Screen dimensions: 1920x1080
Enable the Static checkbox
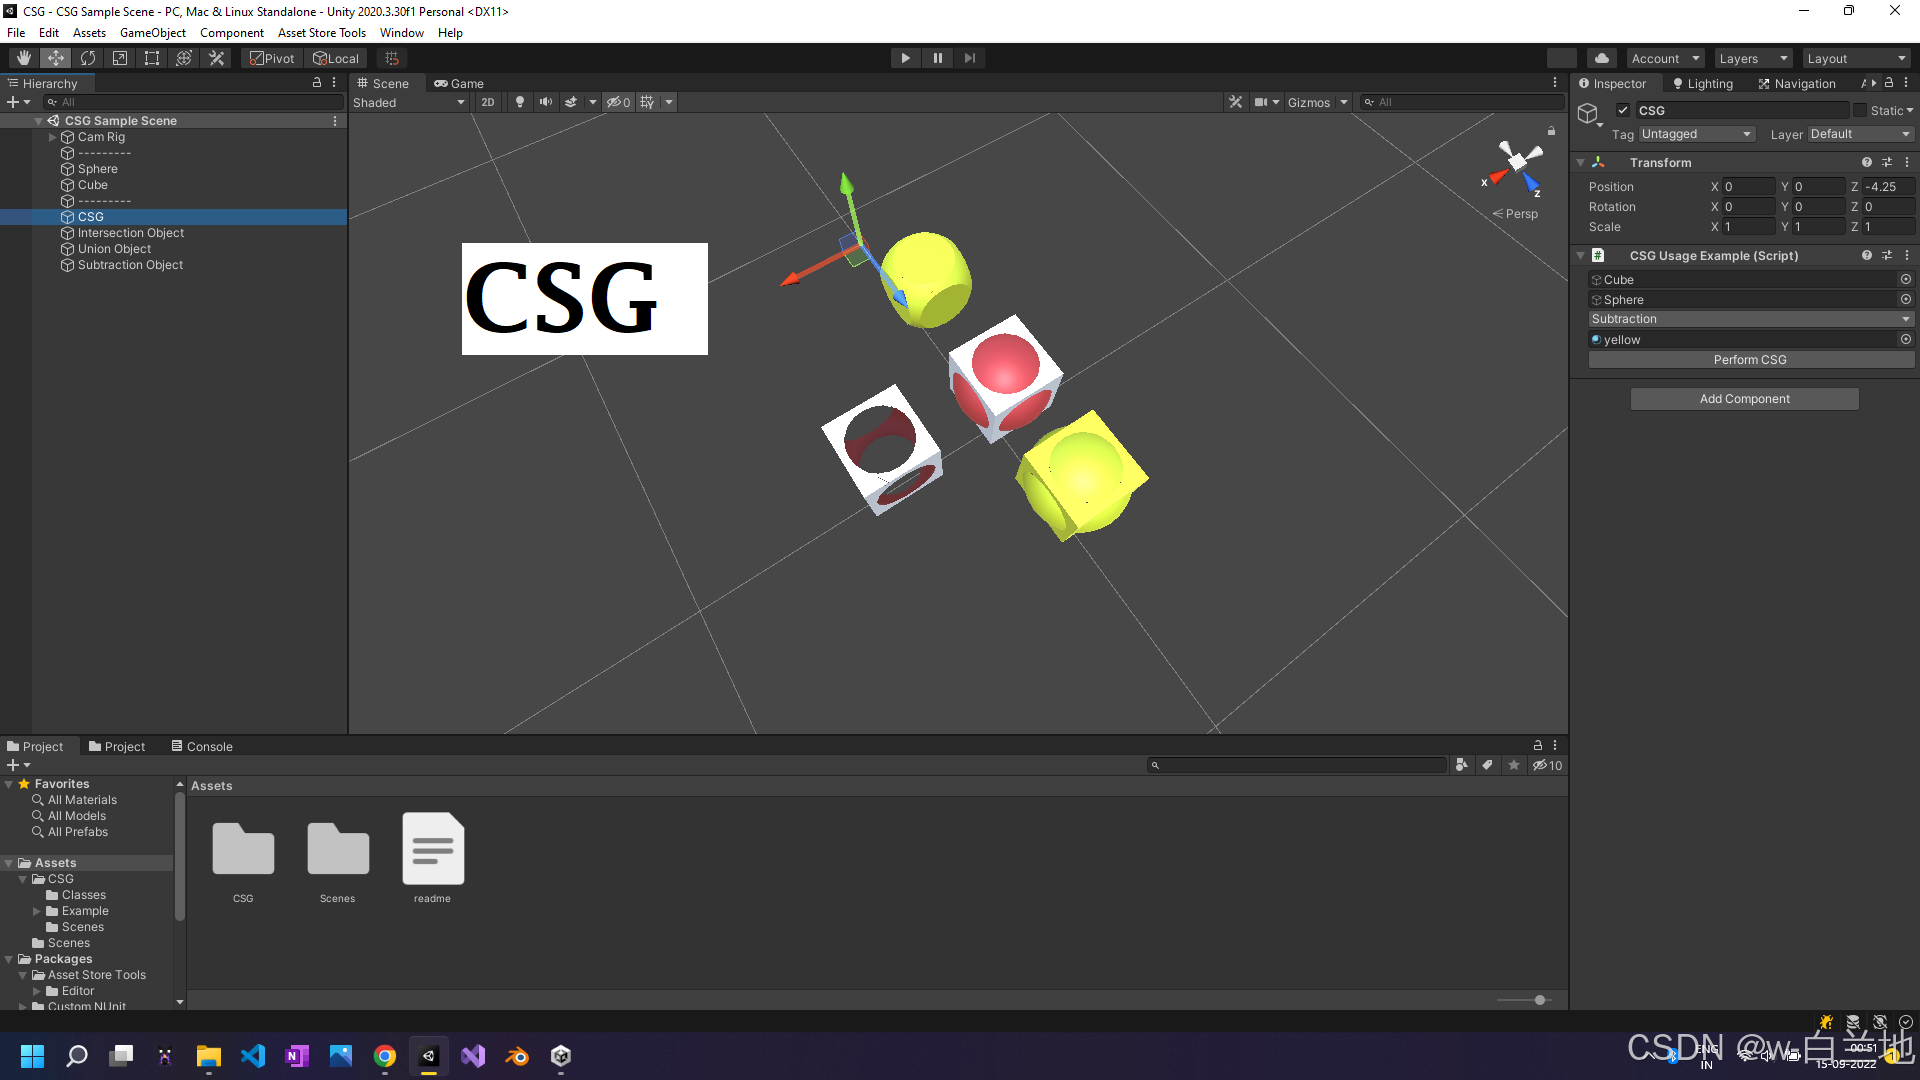pyautogui.click(x=1860, y=111)
